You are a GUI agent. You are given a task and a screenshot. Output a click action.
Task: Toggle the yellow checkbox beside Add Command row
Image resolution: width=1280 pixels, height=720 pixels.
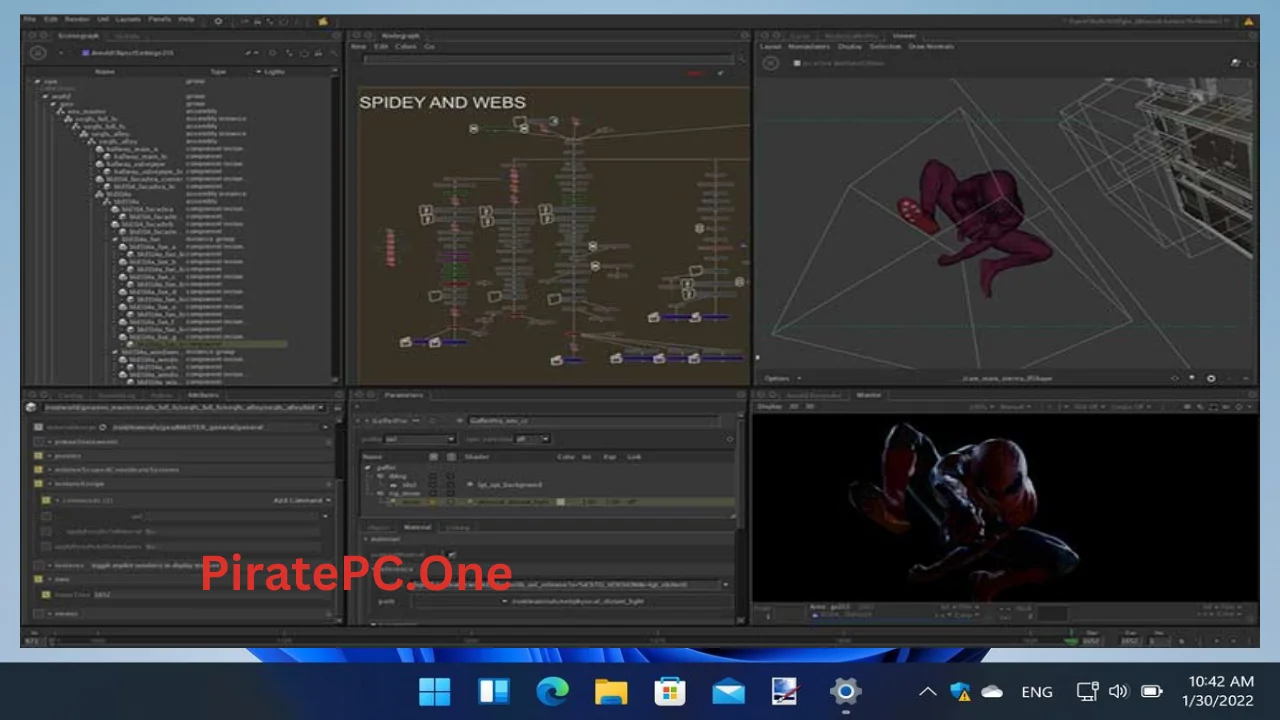pyautogui.click(x=46, y=500)
